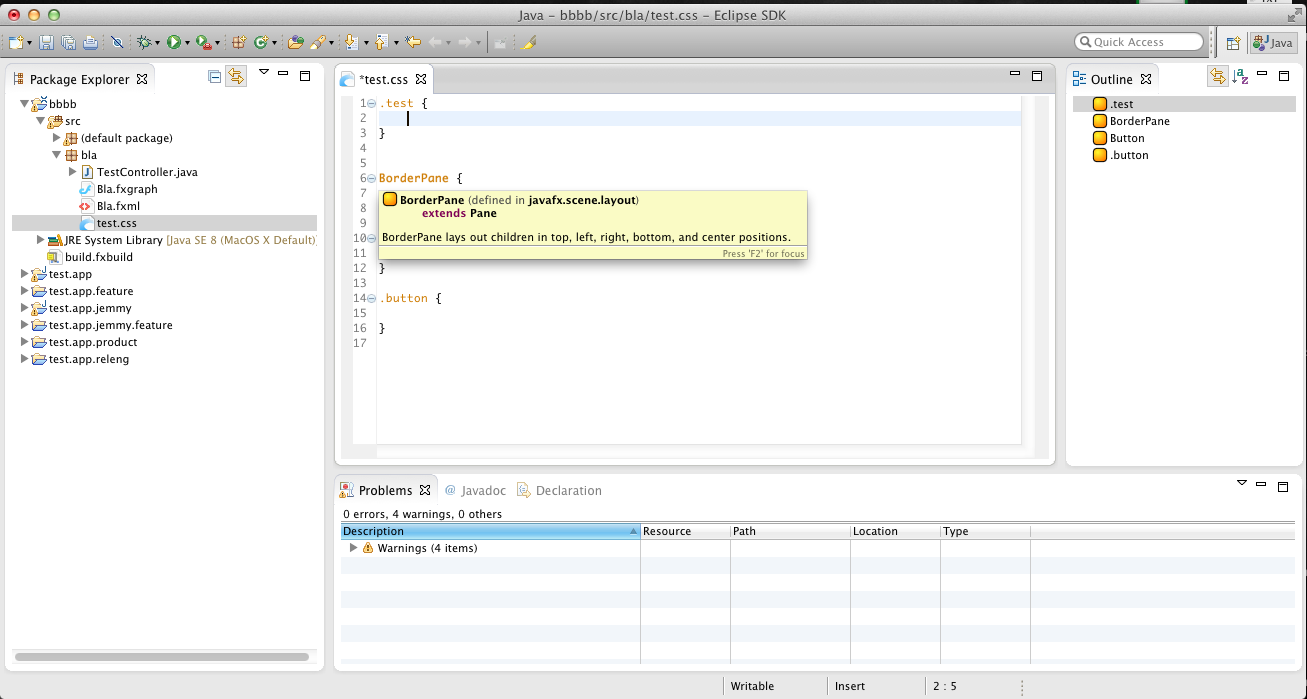Expand the test.app project node
The height and width of the screenshot is (699, 1307).
pyautogui.click(x=24, y=274)
